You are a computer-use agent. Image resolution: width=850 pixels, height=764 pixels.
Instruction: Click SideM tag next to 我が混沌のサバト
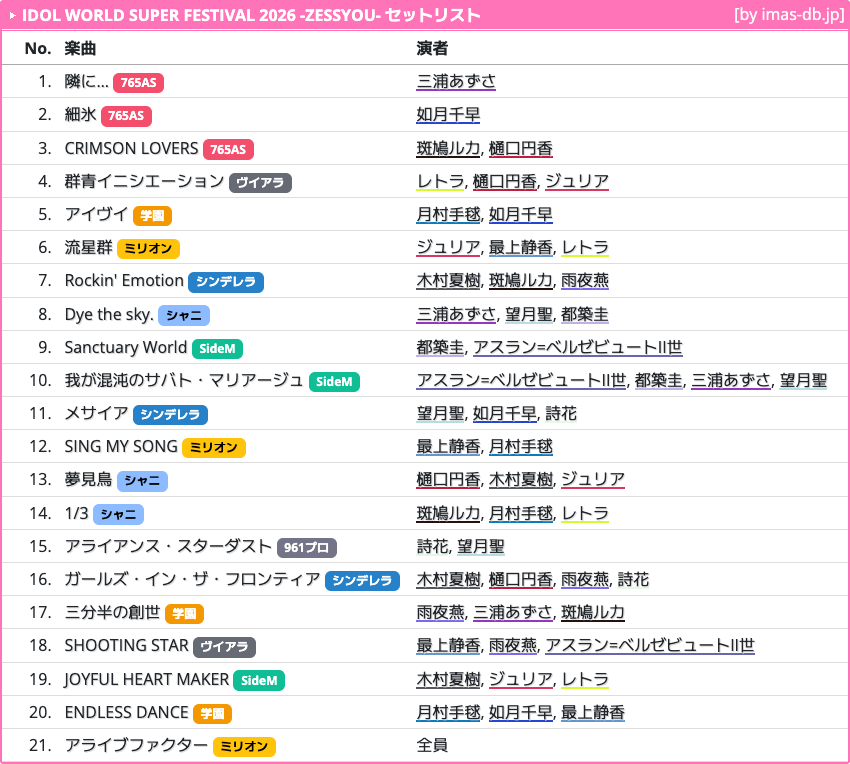[x=334, y=381]
